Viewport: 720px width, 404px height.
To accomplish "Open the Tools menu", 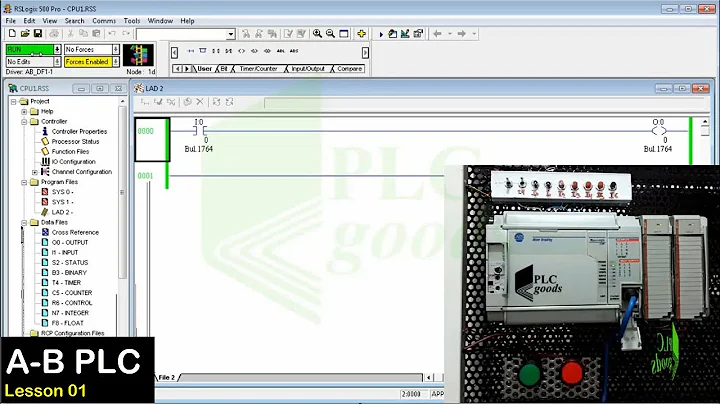I will [132, 21].
